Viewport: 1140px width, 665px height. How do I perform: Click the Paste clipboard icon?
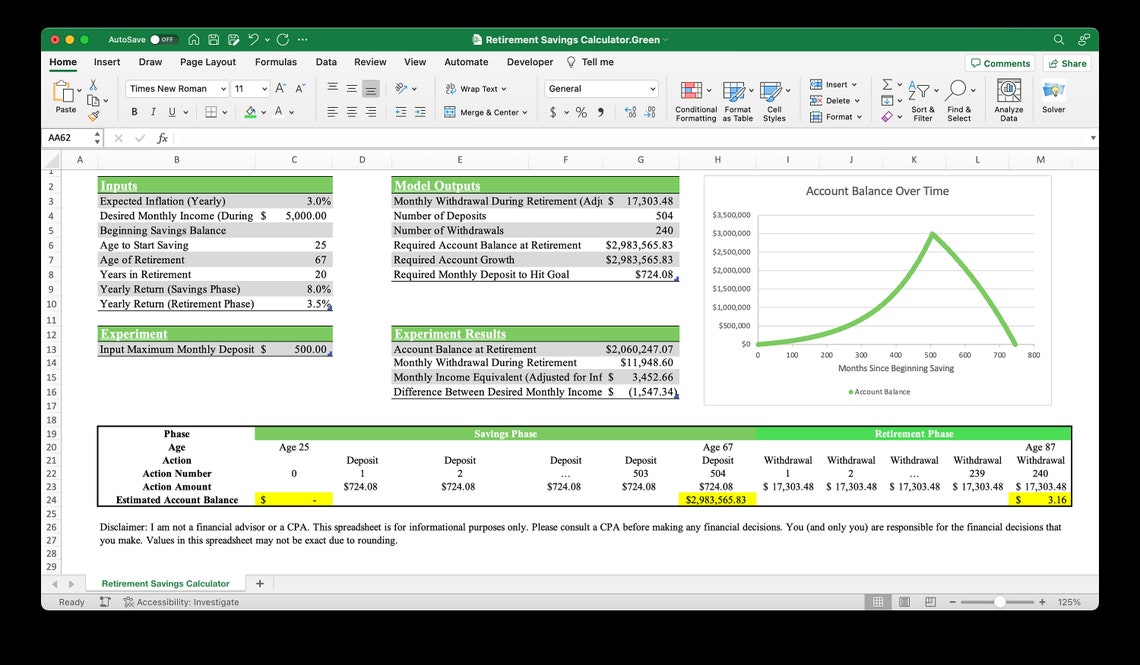pos(63,92)
